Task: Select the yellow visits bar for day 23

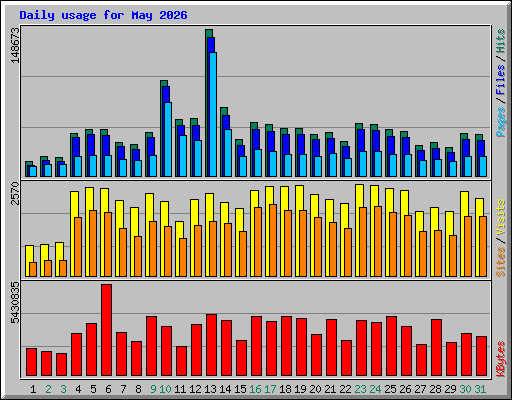Action: tap(359, 196)
